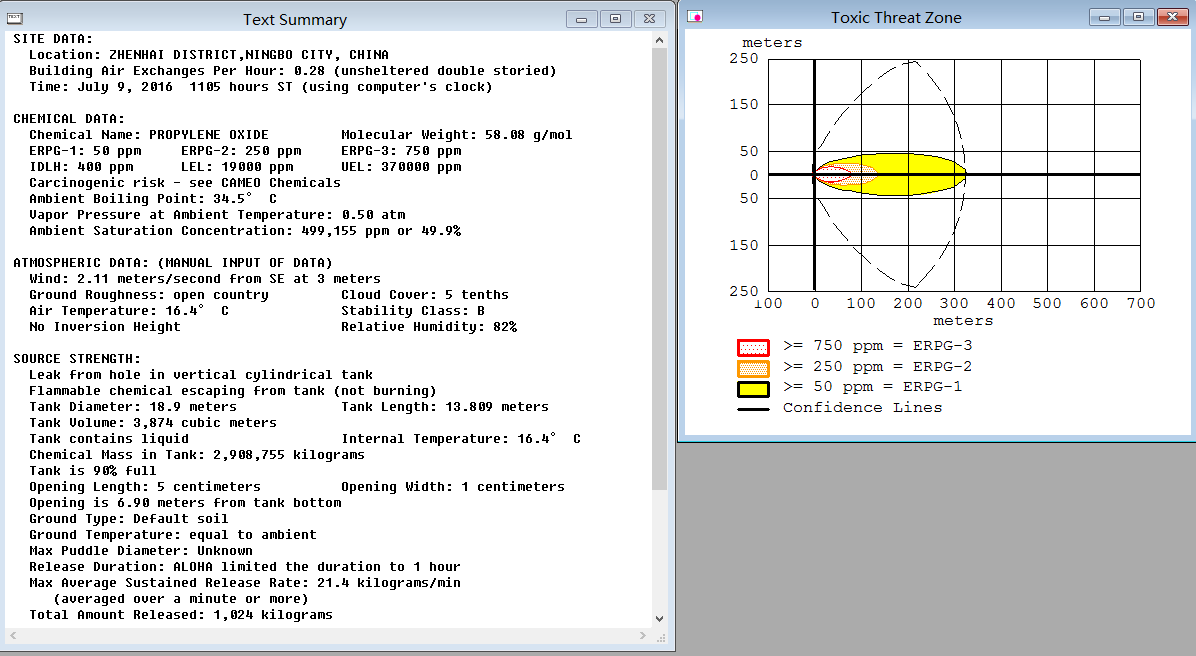Click 'Leak from hole in vertical cylindrical tank'
1196x656 pixels.
[x=201, y=375]
